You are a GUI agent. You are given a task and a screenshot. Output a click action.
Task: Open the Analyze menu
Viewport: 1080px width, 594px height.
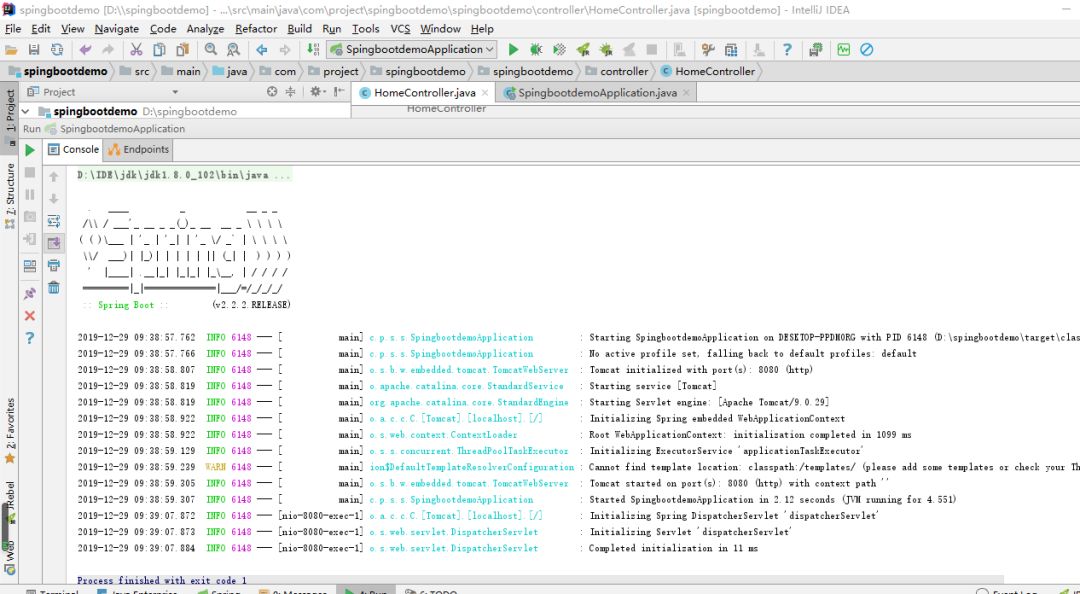[205, 29]
